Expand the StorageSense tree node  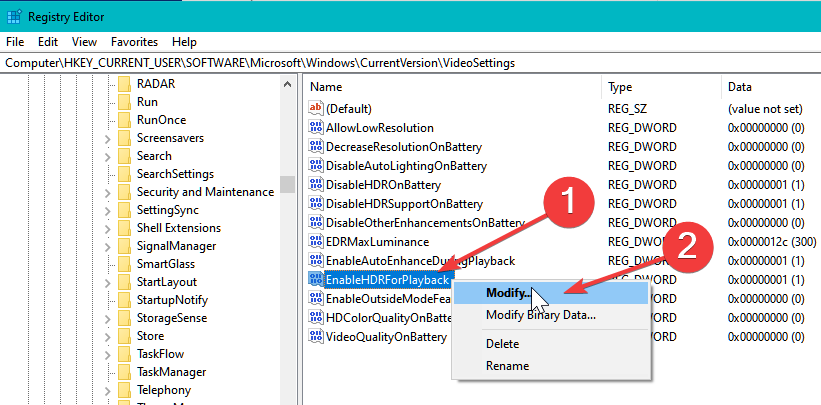(x=108, y=318)
